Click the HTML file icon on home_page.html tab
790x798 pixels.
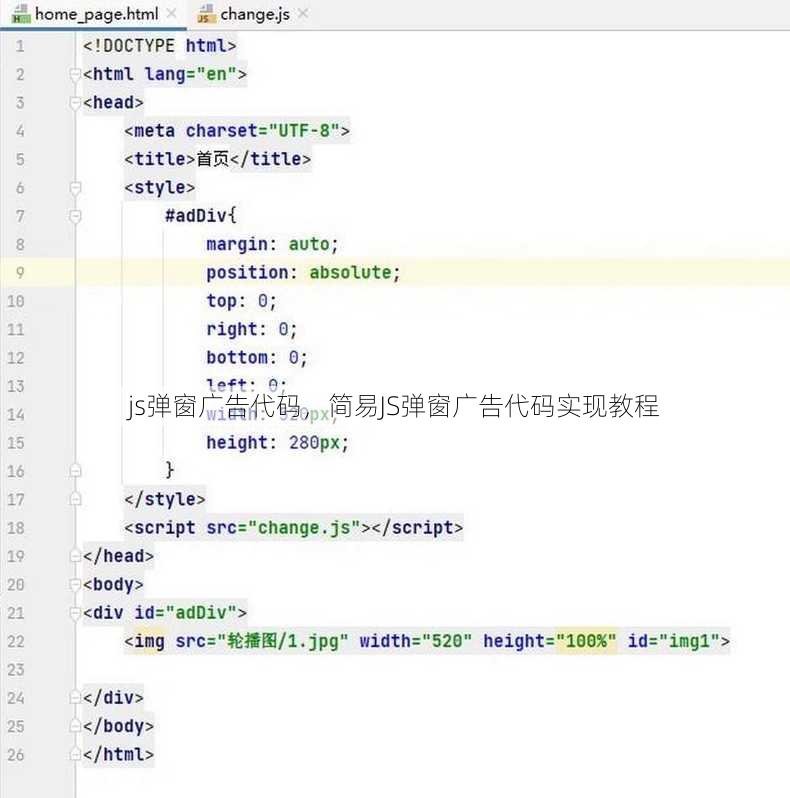(x=21, y=14)
